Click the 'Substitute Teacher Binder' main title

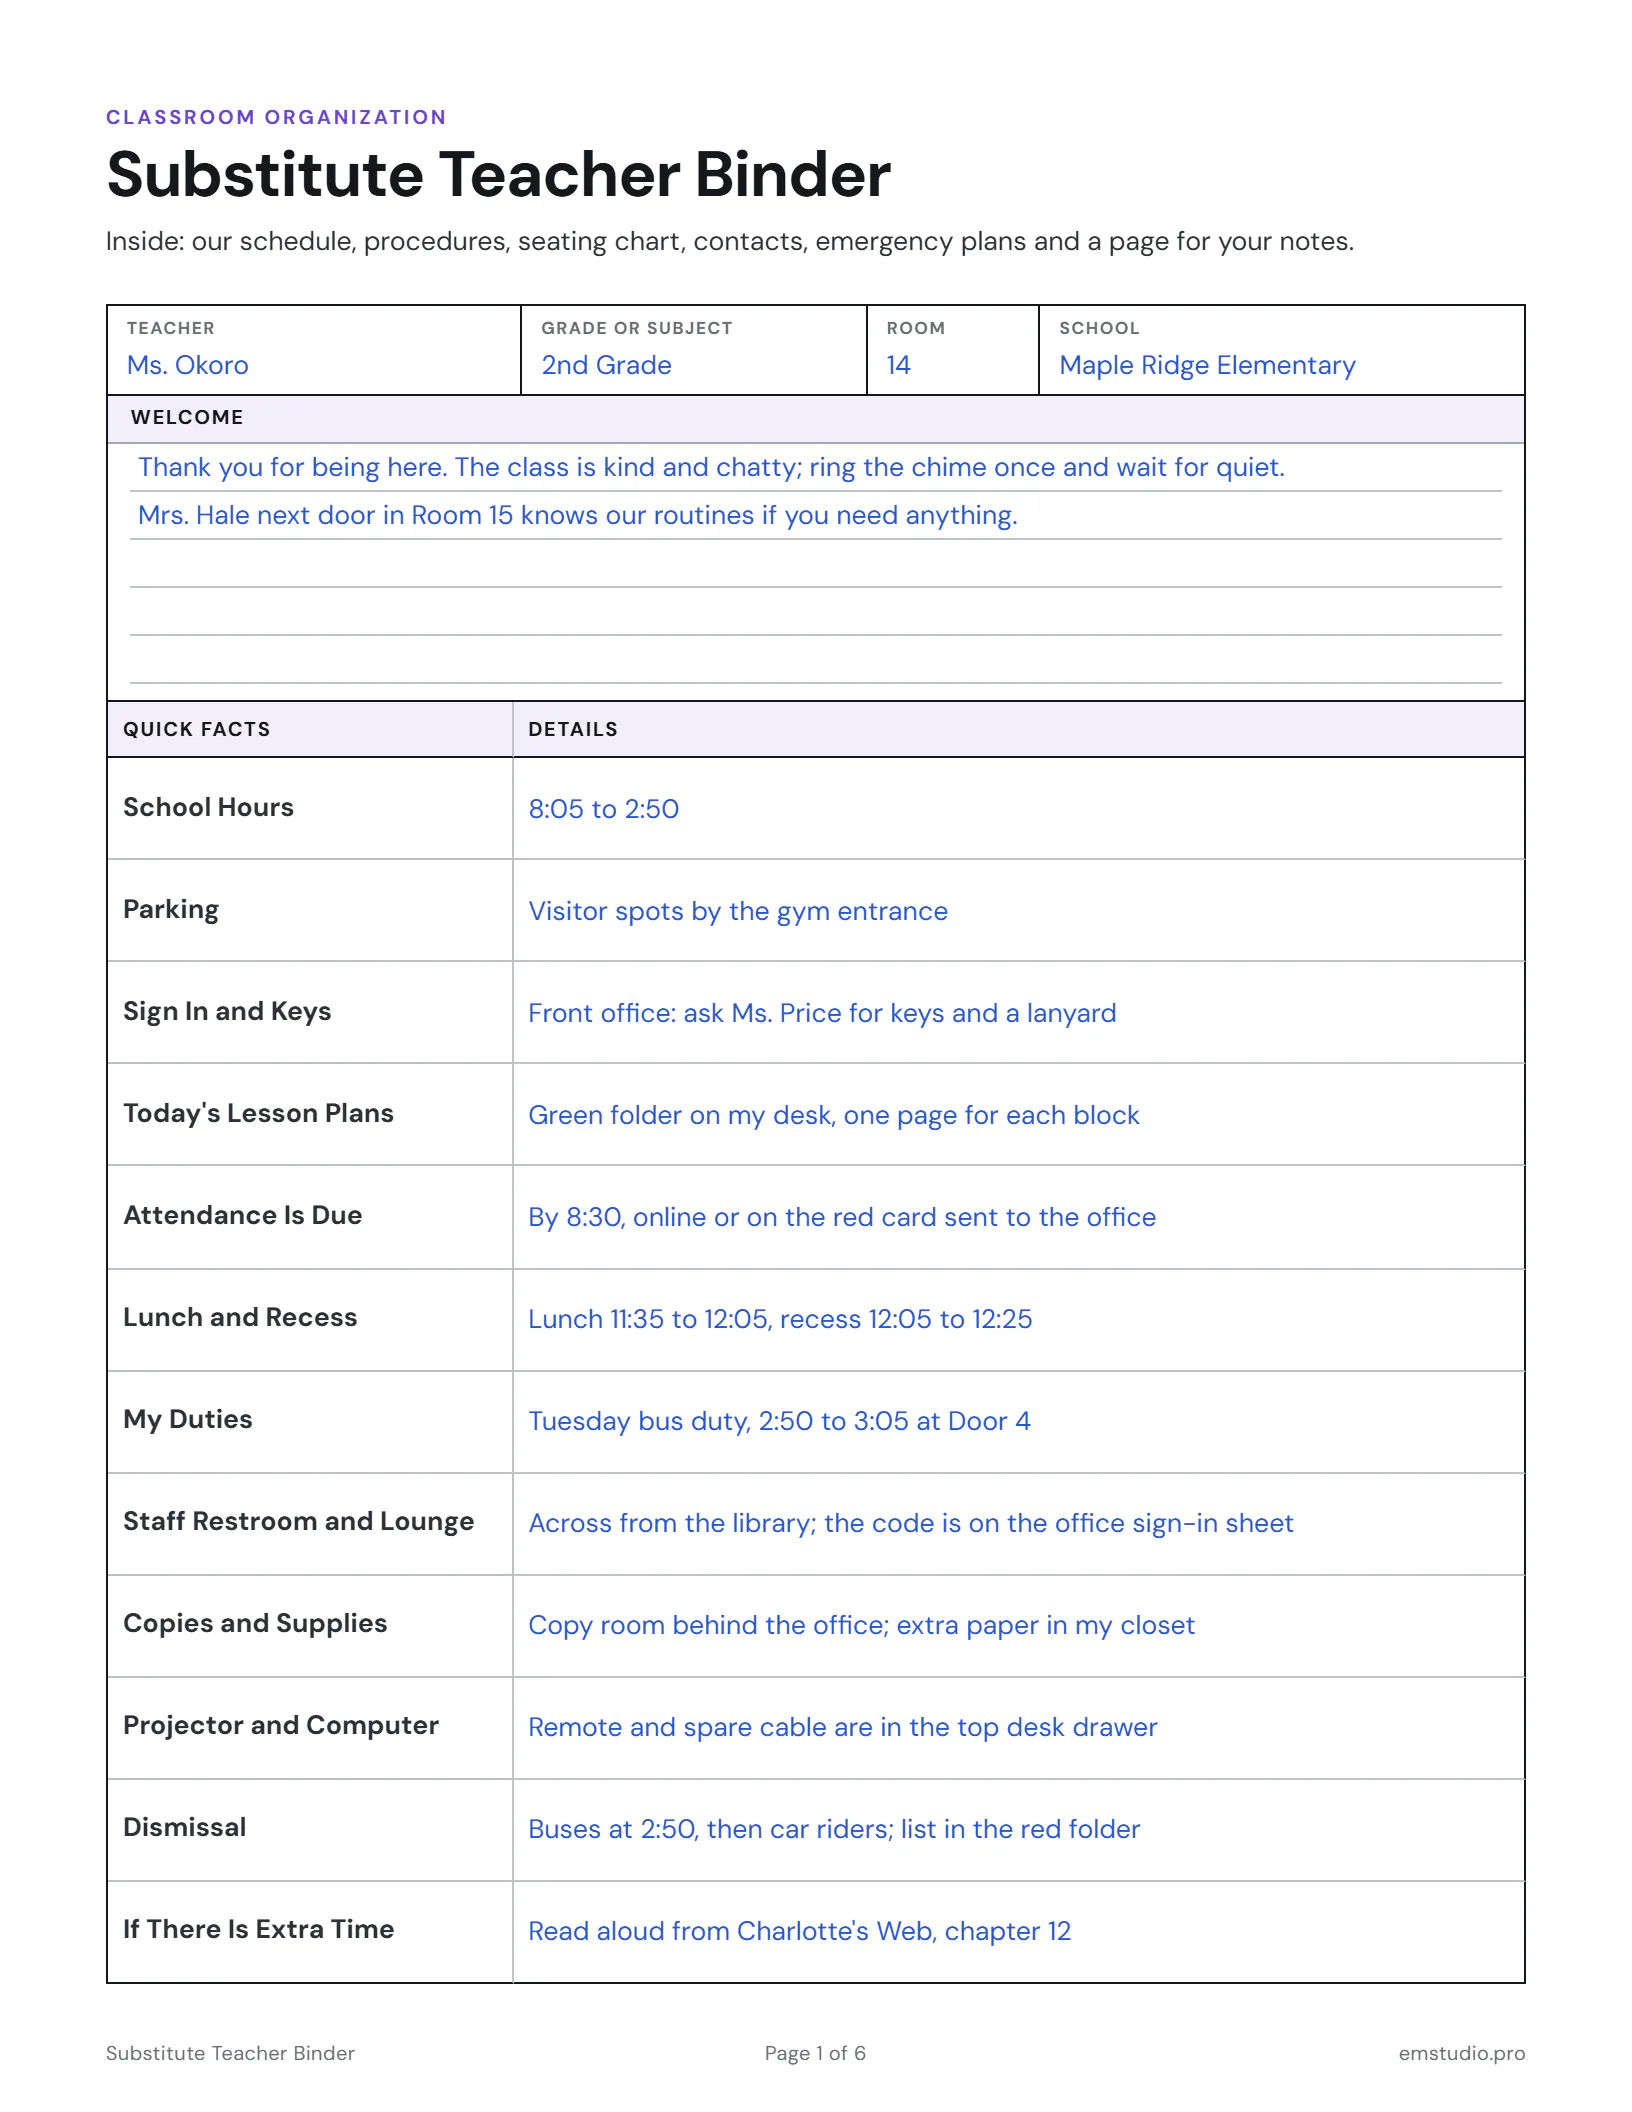[x=498, y=174]
